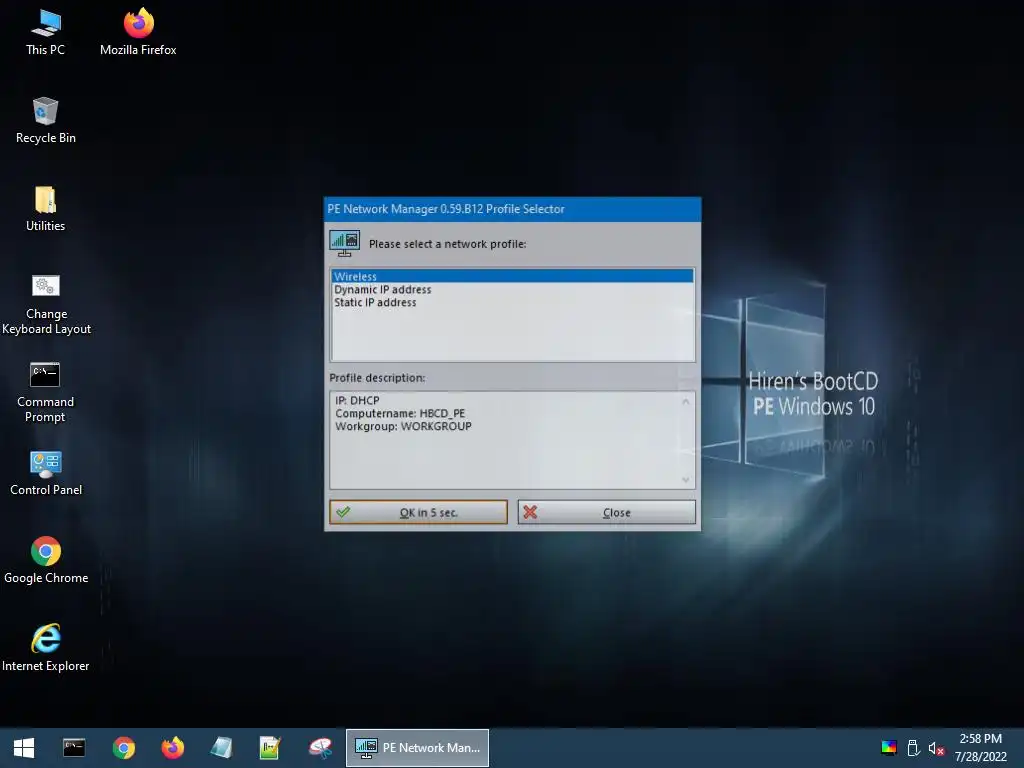The image size is (1024, 768).
Task: Click the Close button in dialog
Action: [607, 512]
